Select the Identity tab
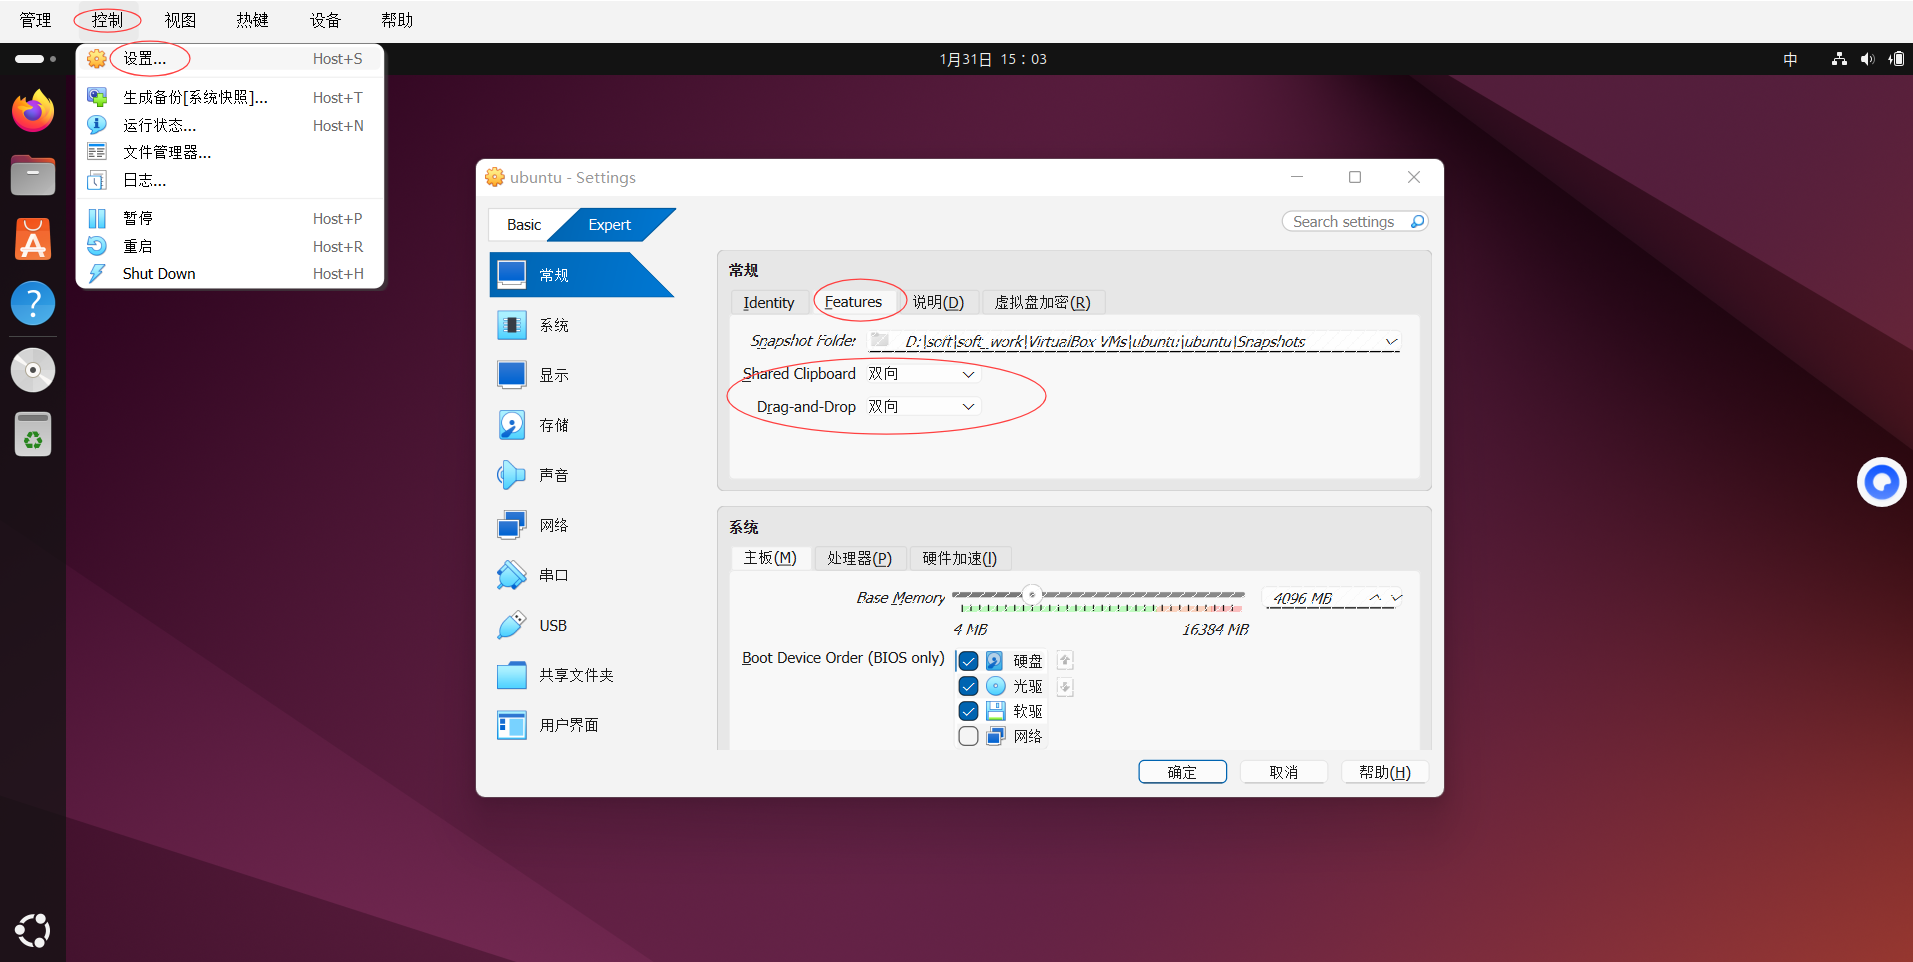 [x=769, y=303]
